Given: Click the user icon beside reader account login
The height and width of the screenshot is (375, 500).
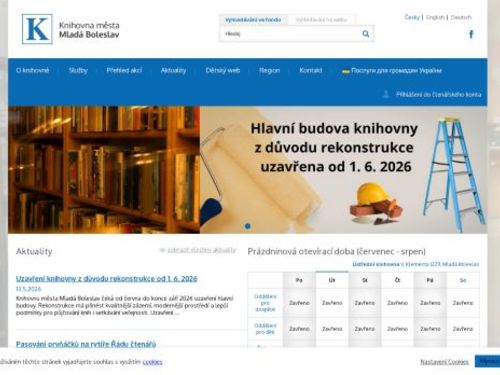Looking at the screenshot, I should point(386,94).
